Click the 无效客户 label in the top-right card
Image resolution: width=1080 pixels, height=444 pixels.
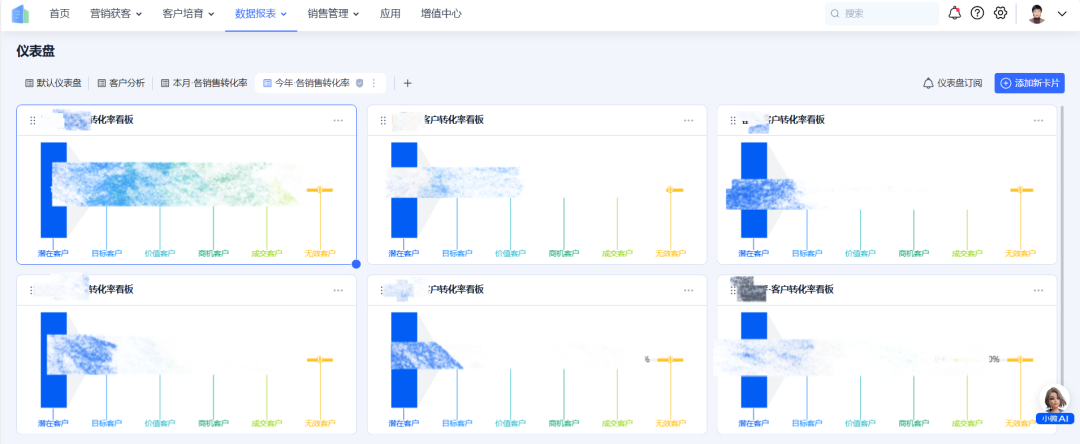click(x=1020, y=253)
